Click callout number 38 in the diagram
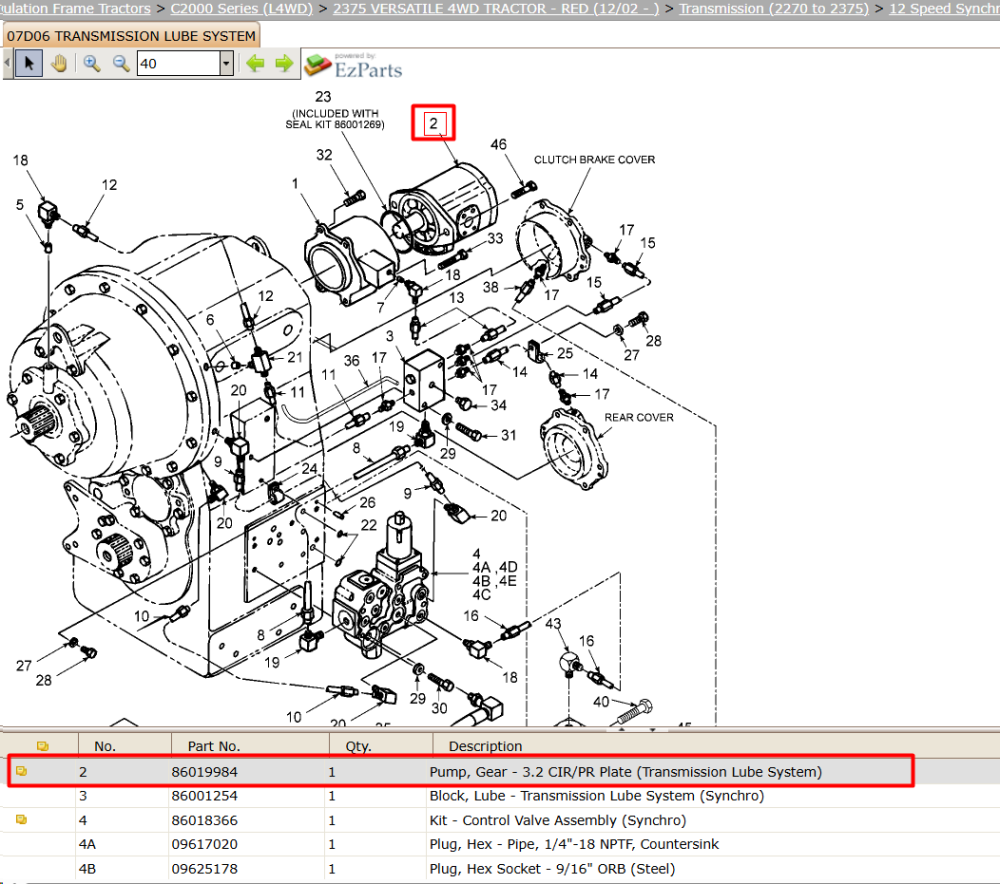This screenshot has width=1000, height=884. click(x=490, y=287)
